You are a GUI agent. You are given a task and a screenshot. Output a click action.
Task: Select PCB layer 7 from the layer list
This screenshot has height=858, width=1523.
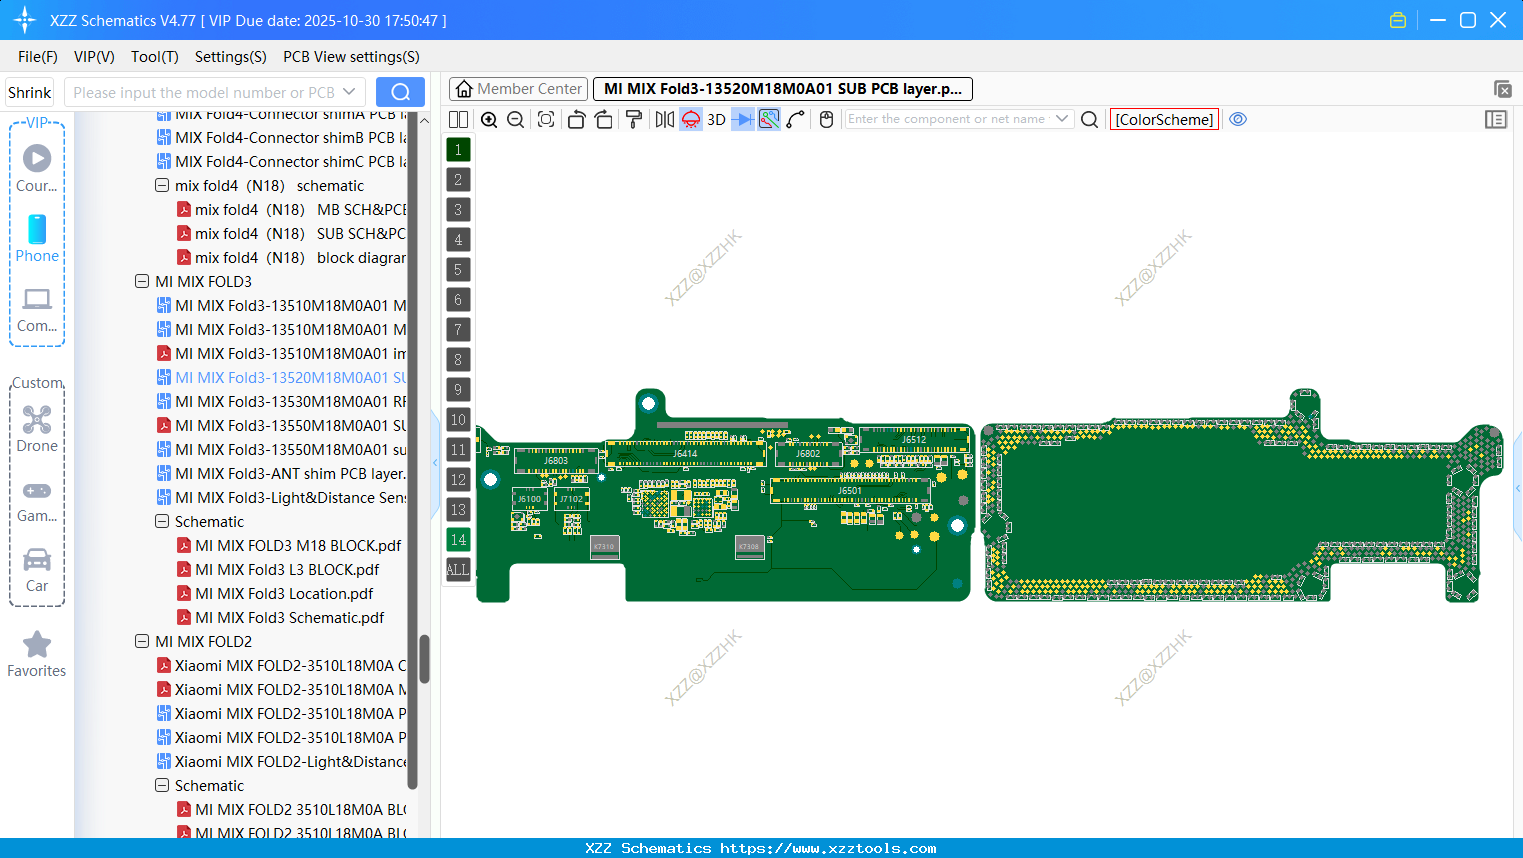click(457, 330)
